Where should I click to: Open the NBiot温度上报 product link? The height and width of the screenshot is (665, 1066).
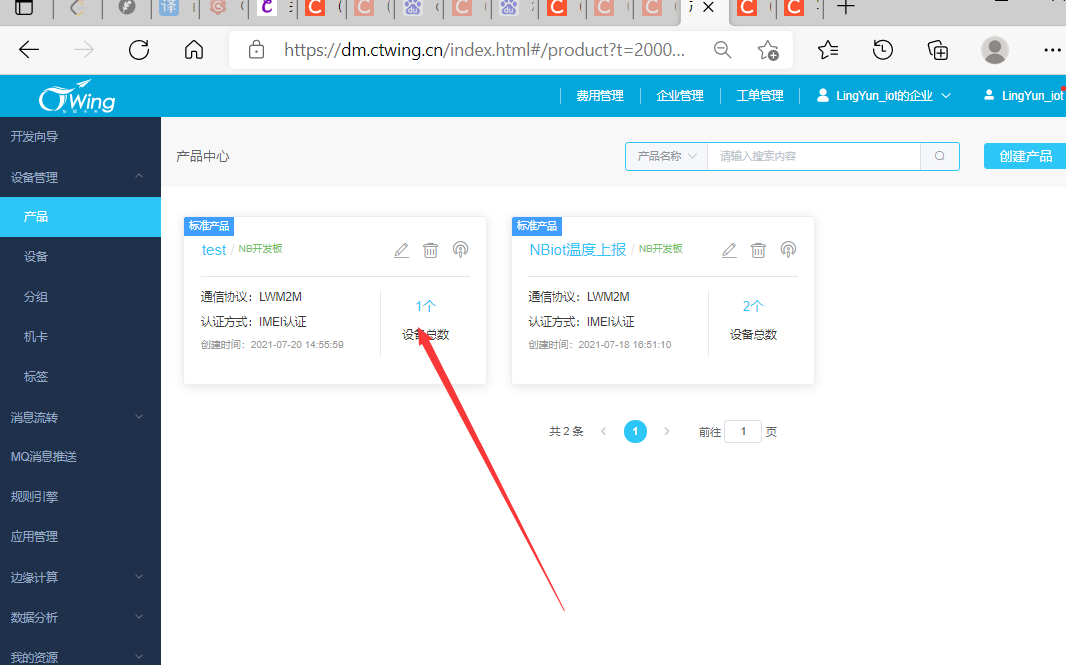[578, 250]
